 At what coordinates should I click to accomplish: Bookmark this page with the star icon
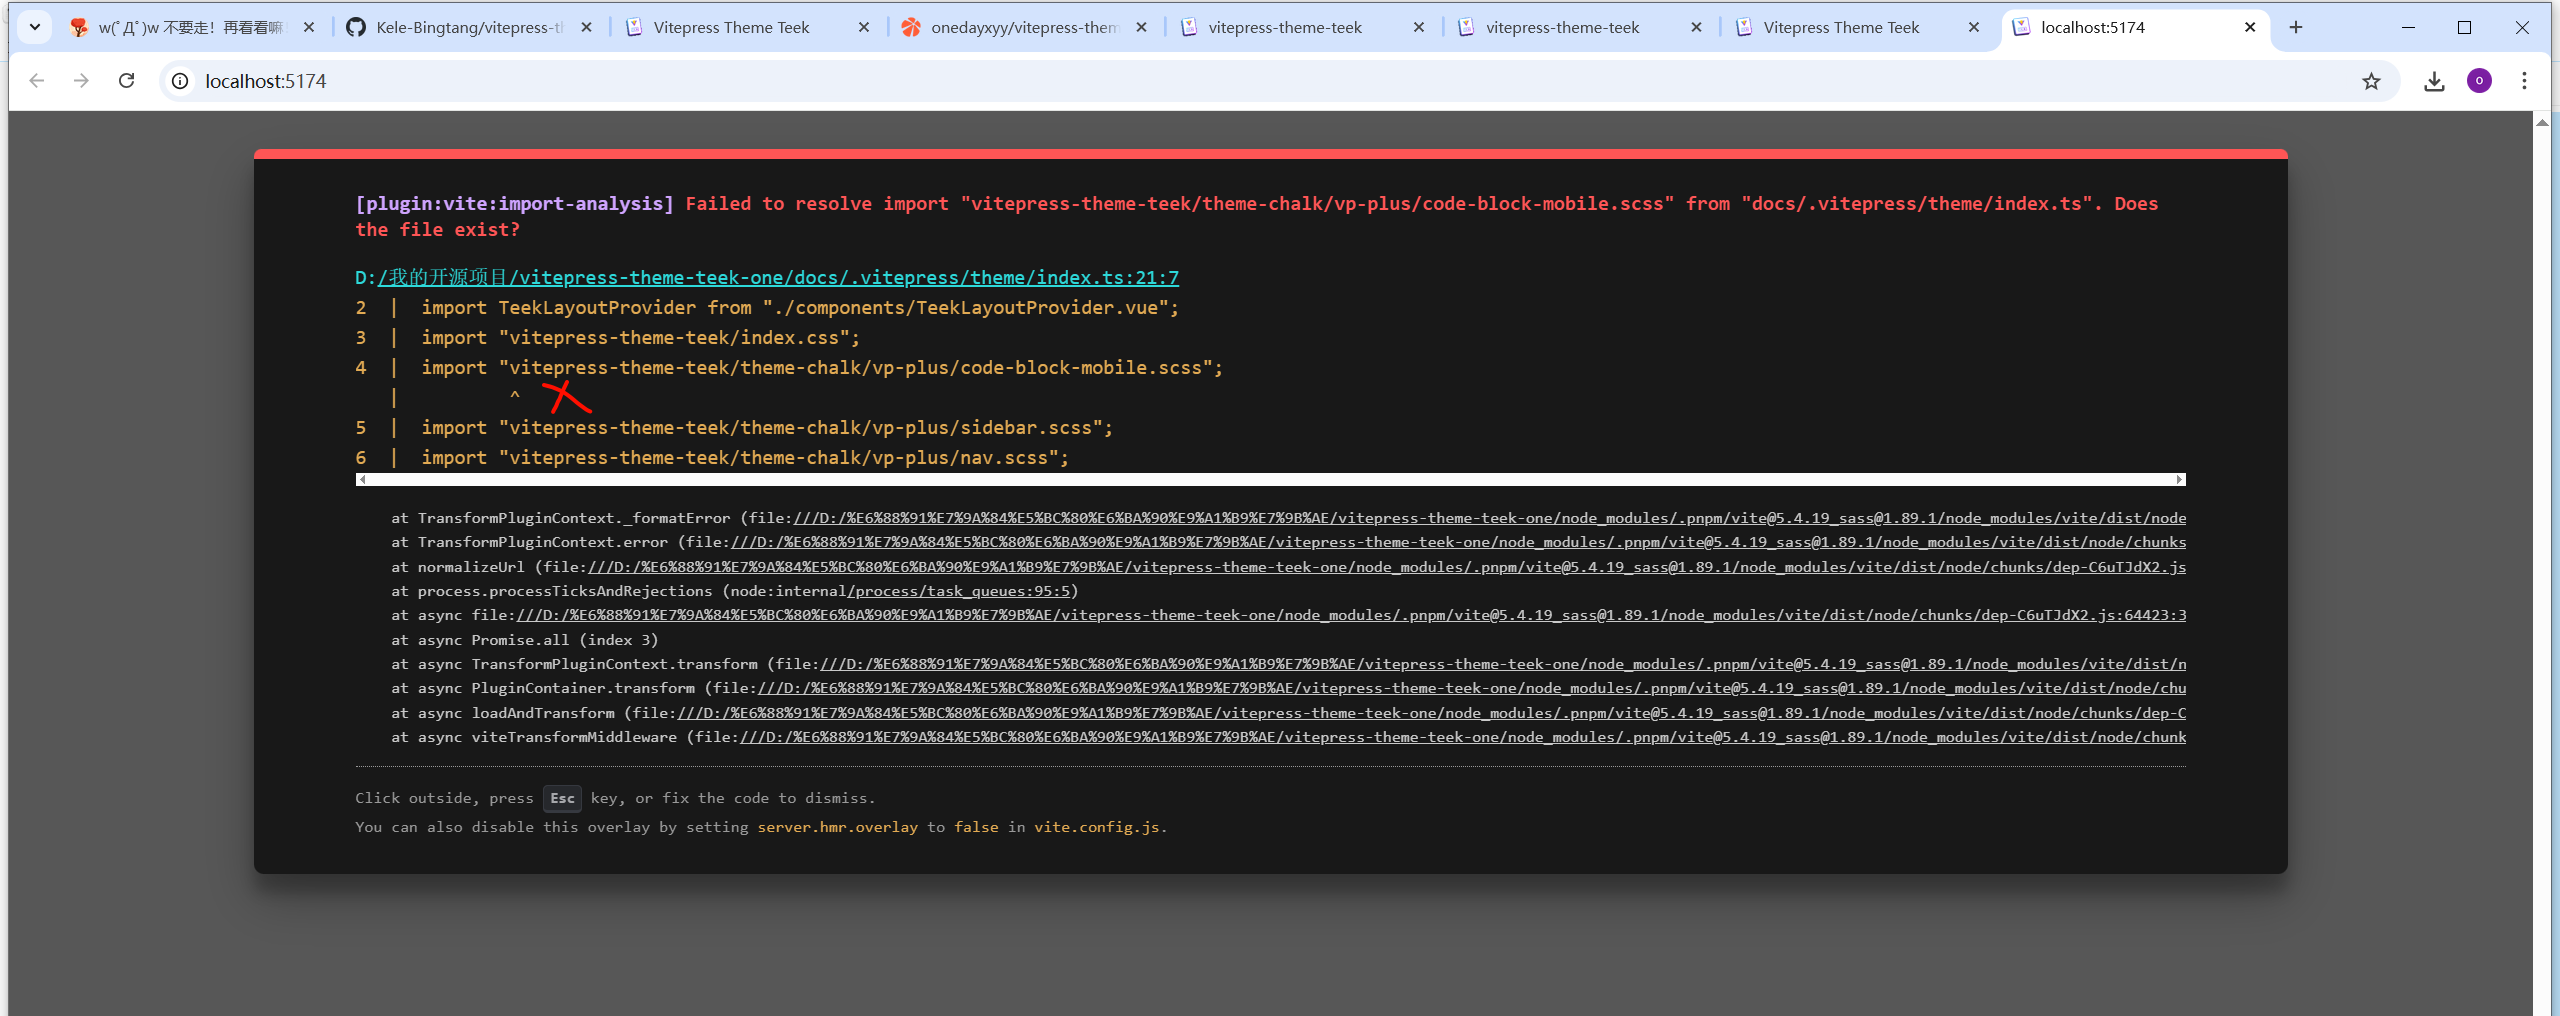click(2371, 81)
